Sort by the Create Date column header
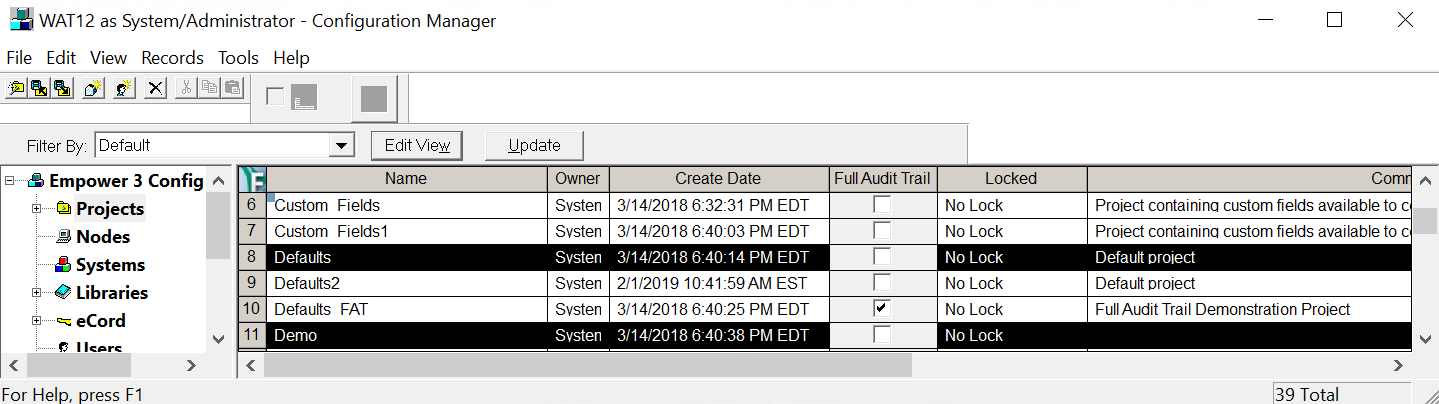1439x404 pixels. [x=718, y=179]
